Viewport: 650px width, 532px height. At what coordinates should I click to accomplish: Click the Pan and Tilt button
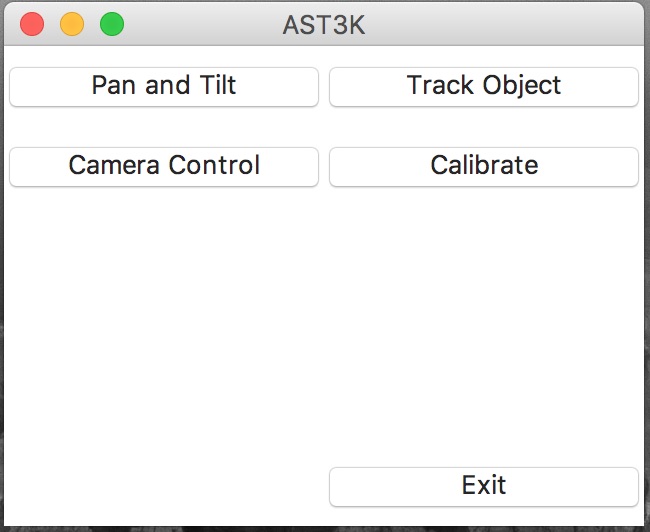pyautogui.click(x=164, y=86)
